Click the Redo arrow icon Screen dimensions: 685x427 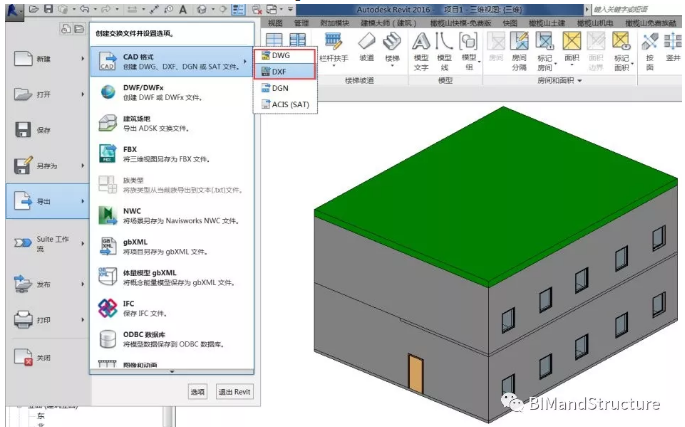point(106,9)
